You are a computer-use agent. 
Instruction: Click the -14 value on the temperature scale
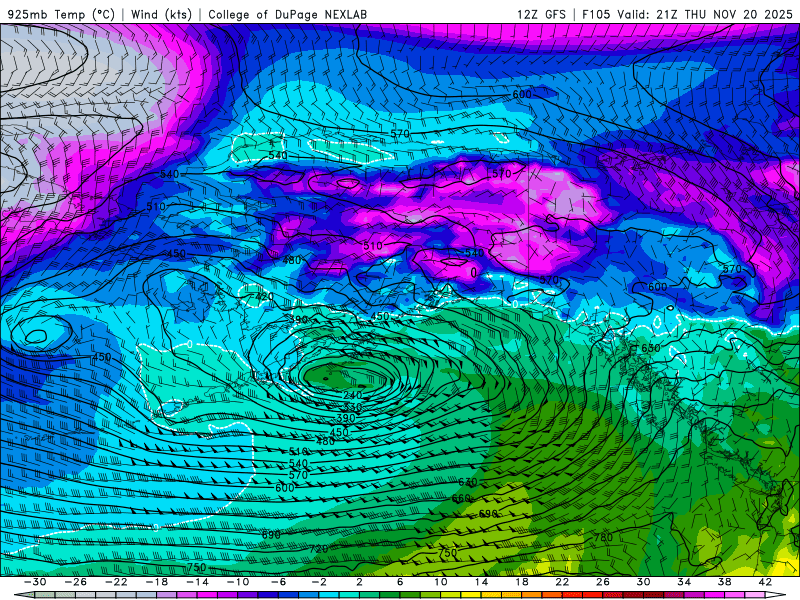tap(197, 582)
